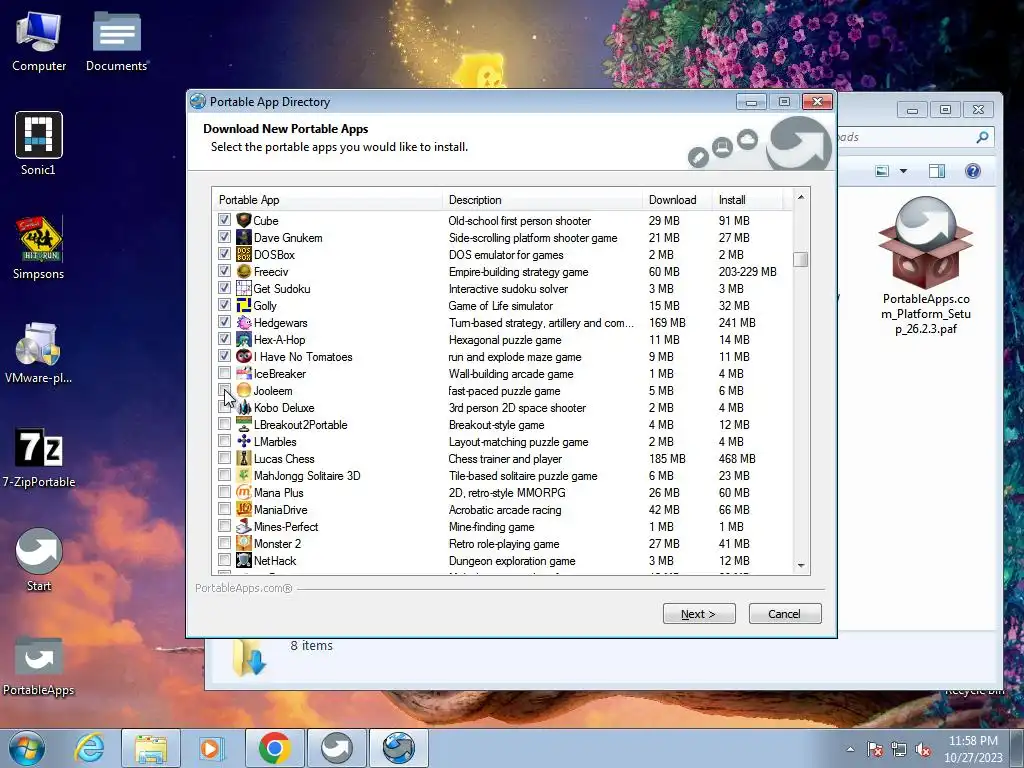
Task: Uncheck the DOSBox checkbox
Action: pos(225,254)
